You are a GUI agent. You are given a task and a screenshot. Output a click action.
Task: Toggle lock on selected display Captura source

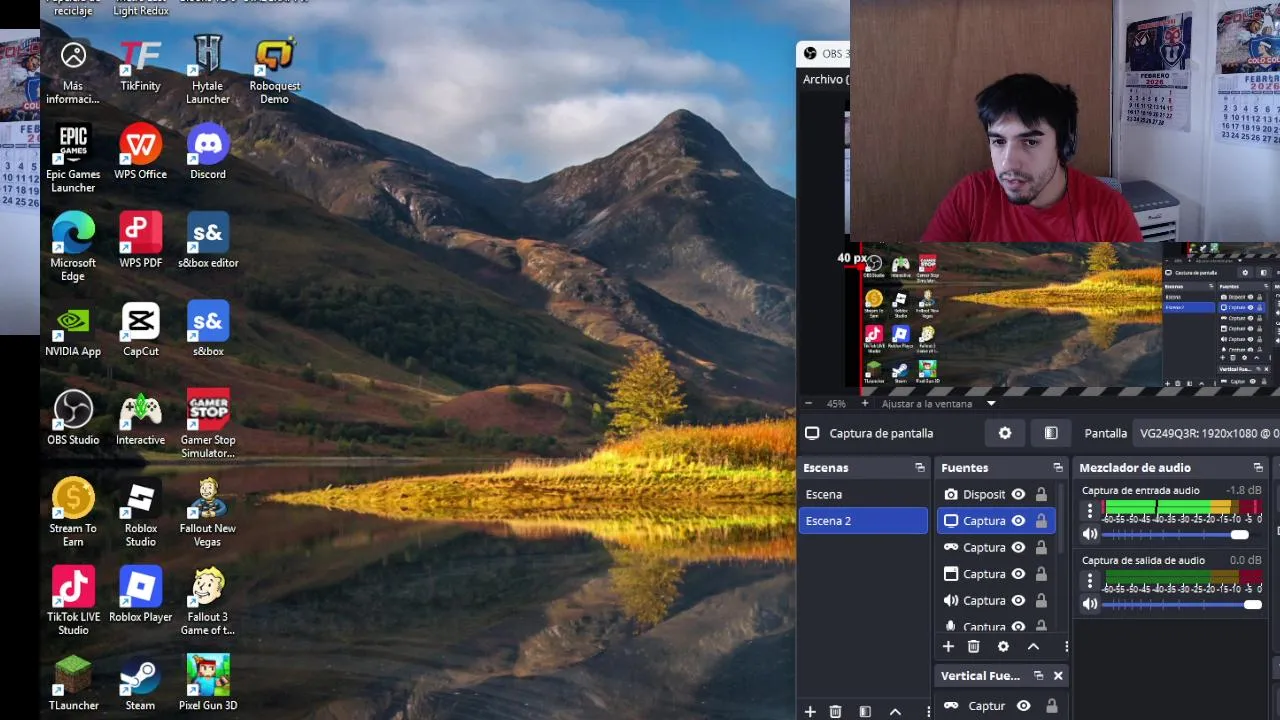click(x=1041, y=521)
